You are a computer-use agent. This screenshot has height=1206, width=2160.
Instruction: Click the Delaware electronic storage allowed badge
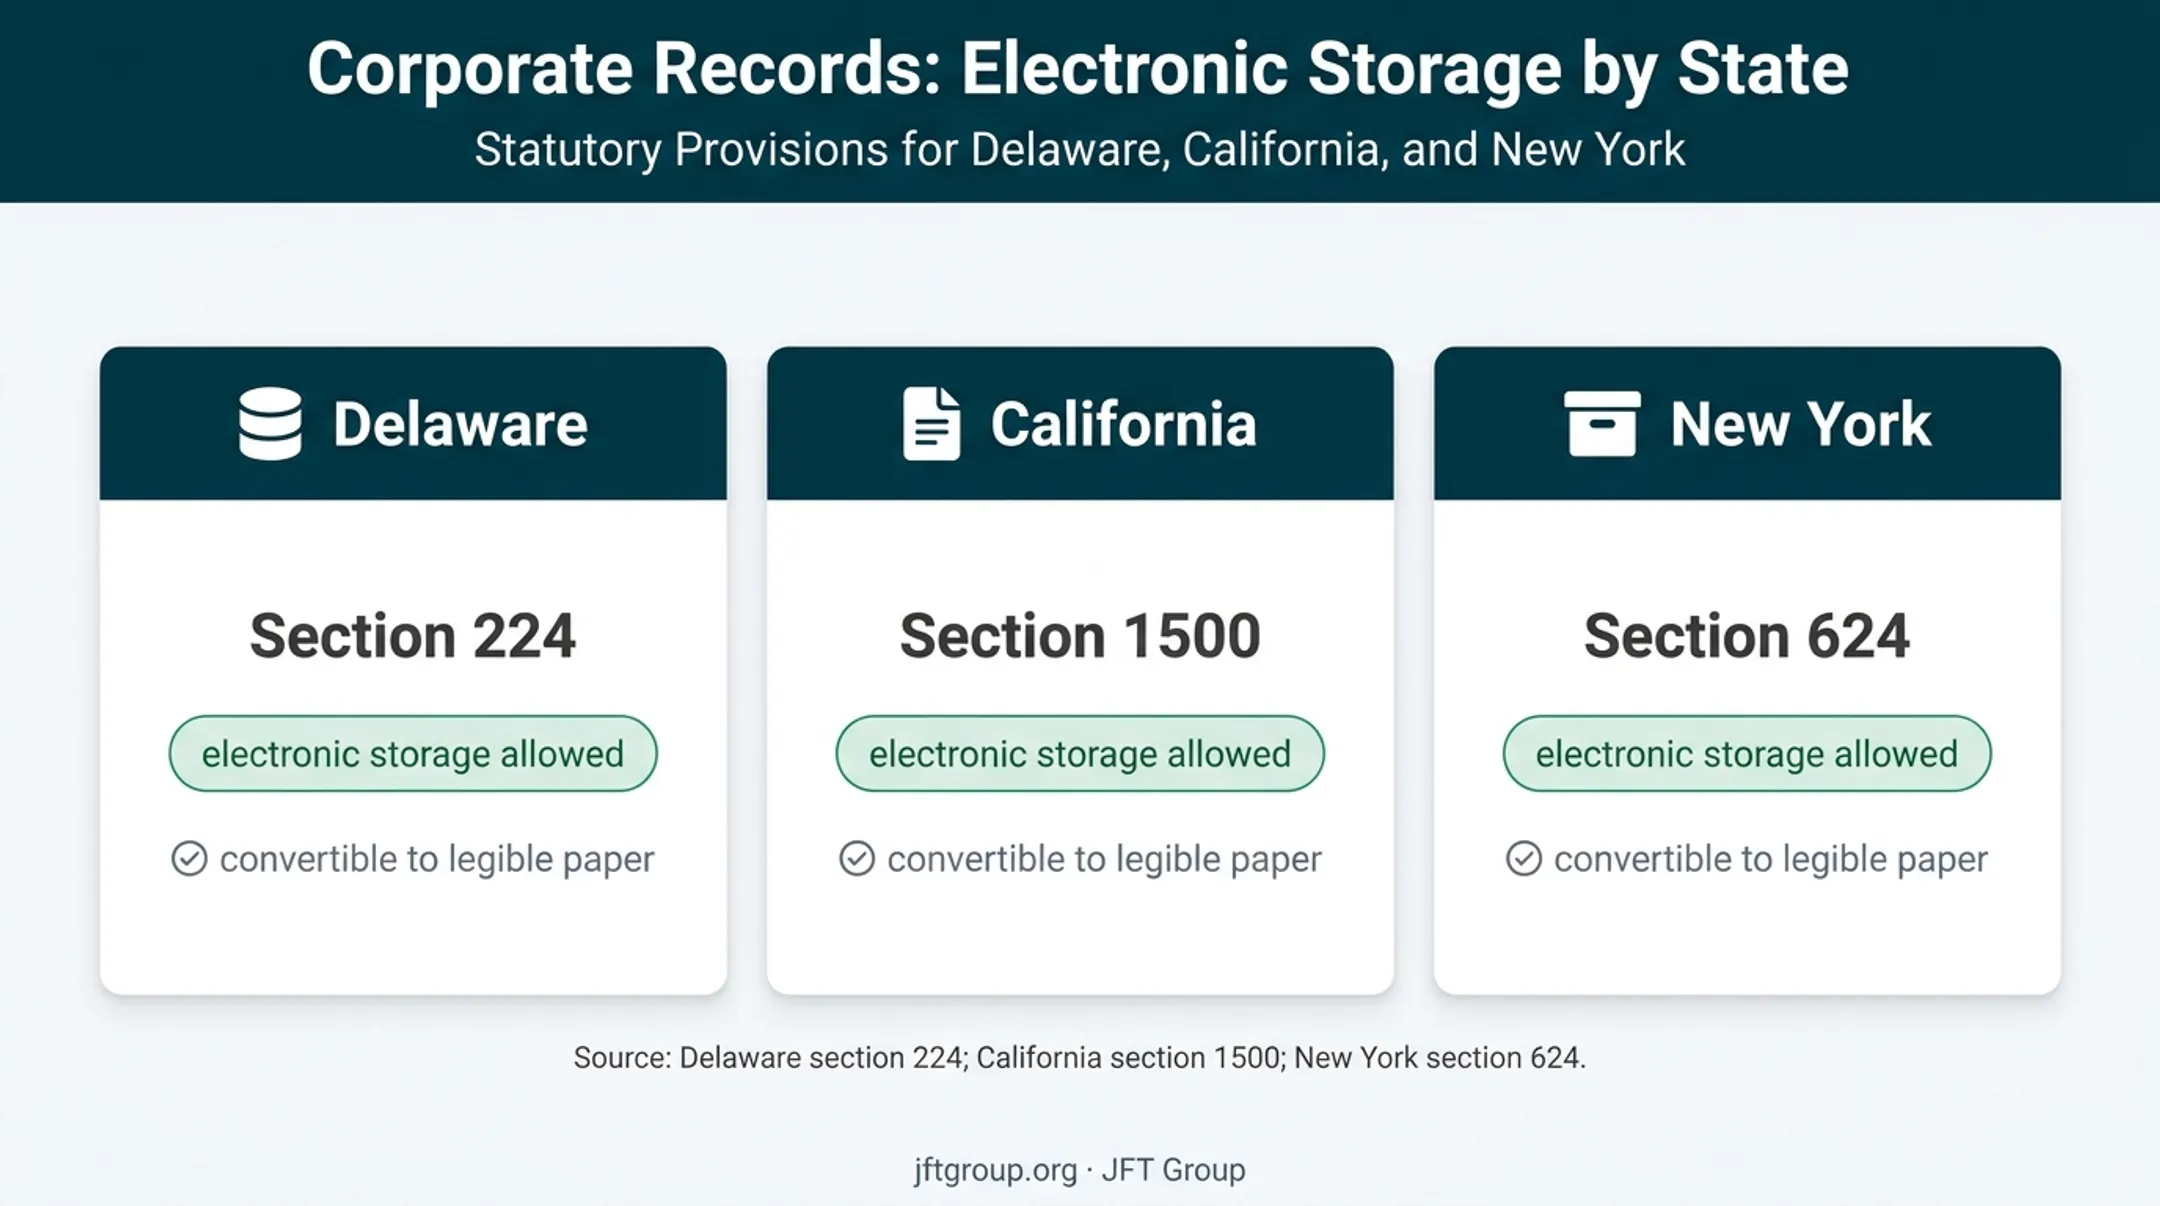tap(413, 754)
